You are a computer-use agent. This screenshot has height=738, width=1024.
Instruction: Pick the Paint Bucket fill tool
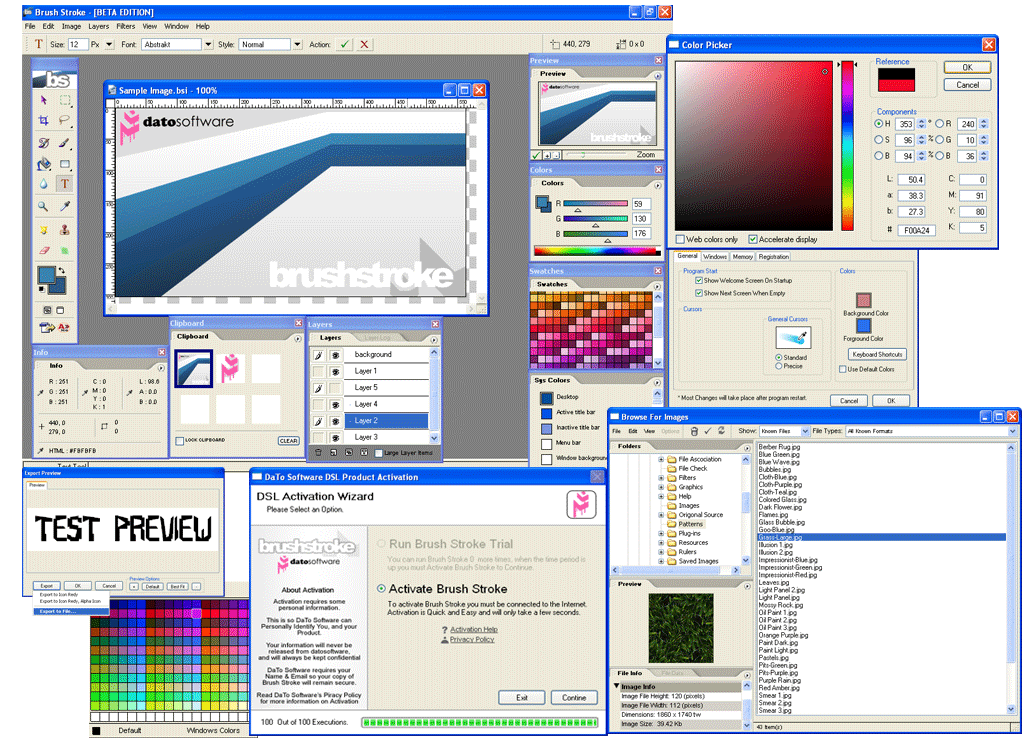[44, 164]
